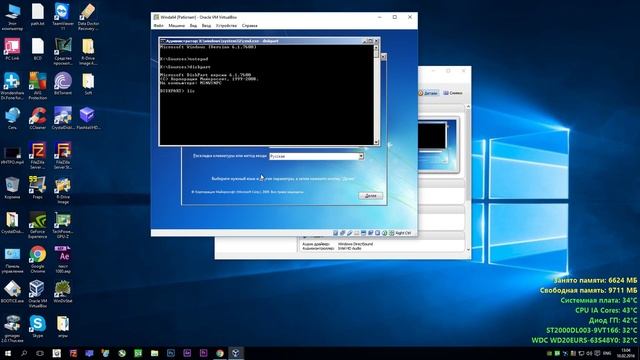Open the игры folder on desktop
640x360 pixels.
coord(63,327)
